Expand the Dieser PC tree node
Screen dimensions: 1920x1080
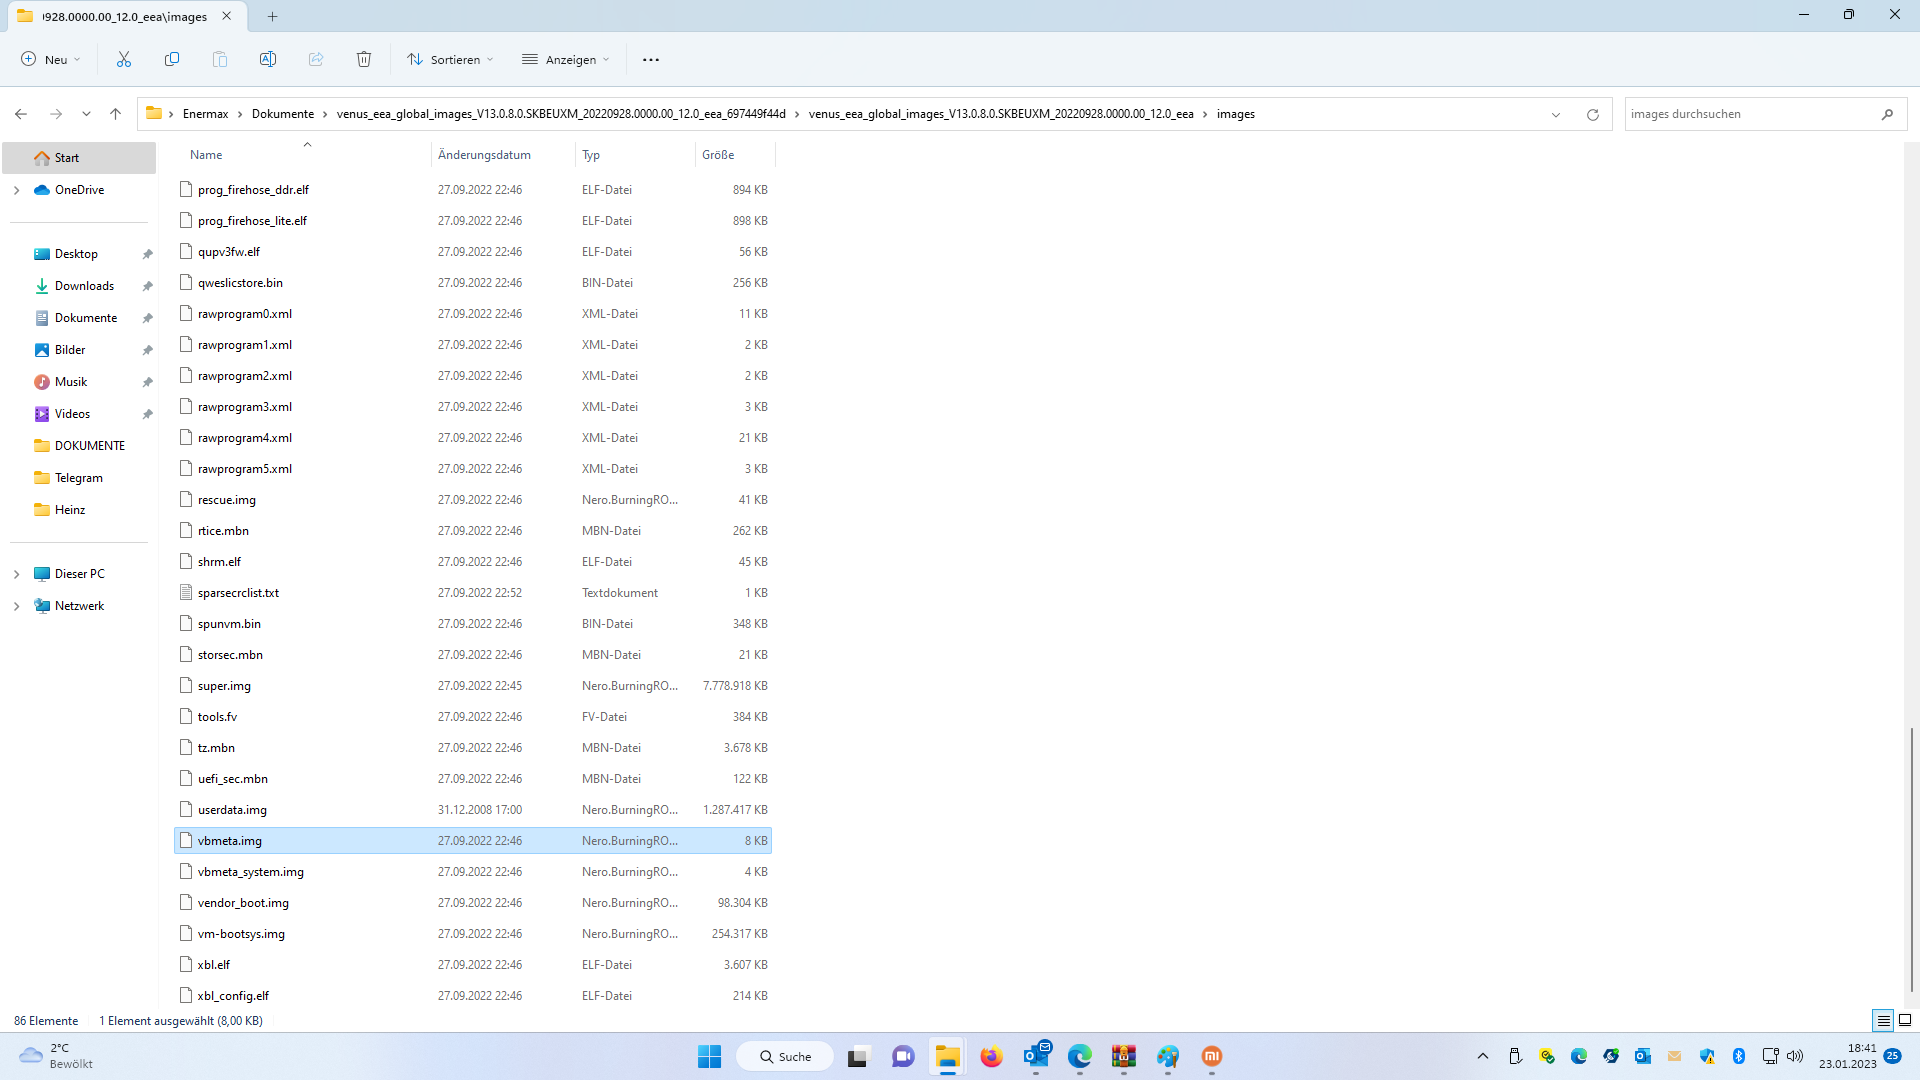[16, 574]
